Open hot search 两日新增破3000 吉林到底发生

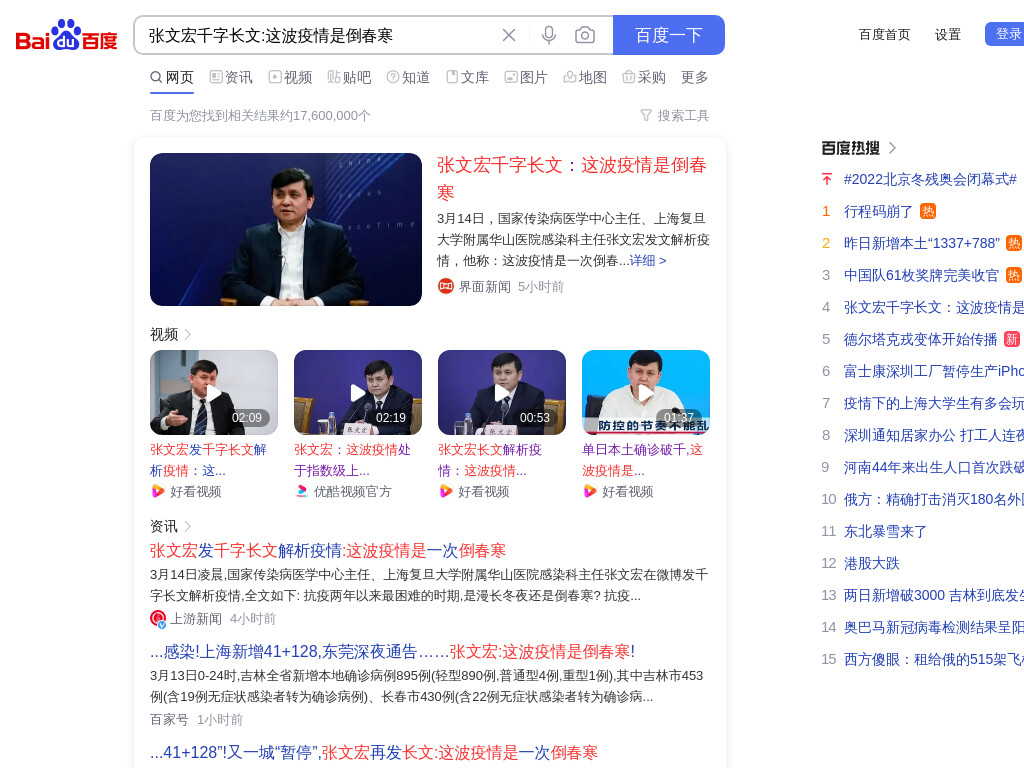[x=933, y=595]
